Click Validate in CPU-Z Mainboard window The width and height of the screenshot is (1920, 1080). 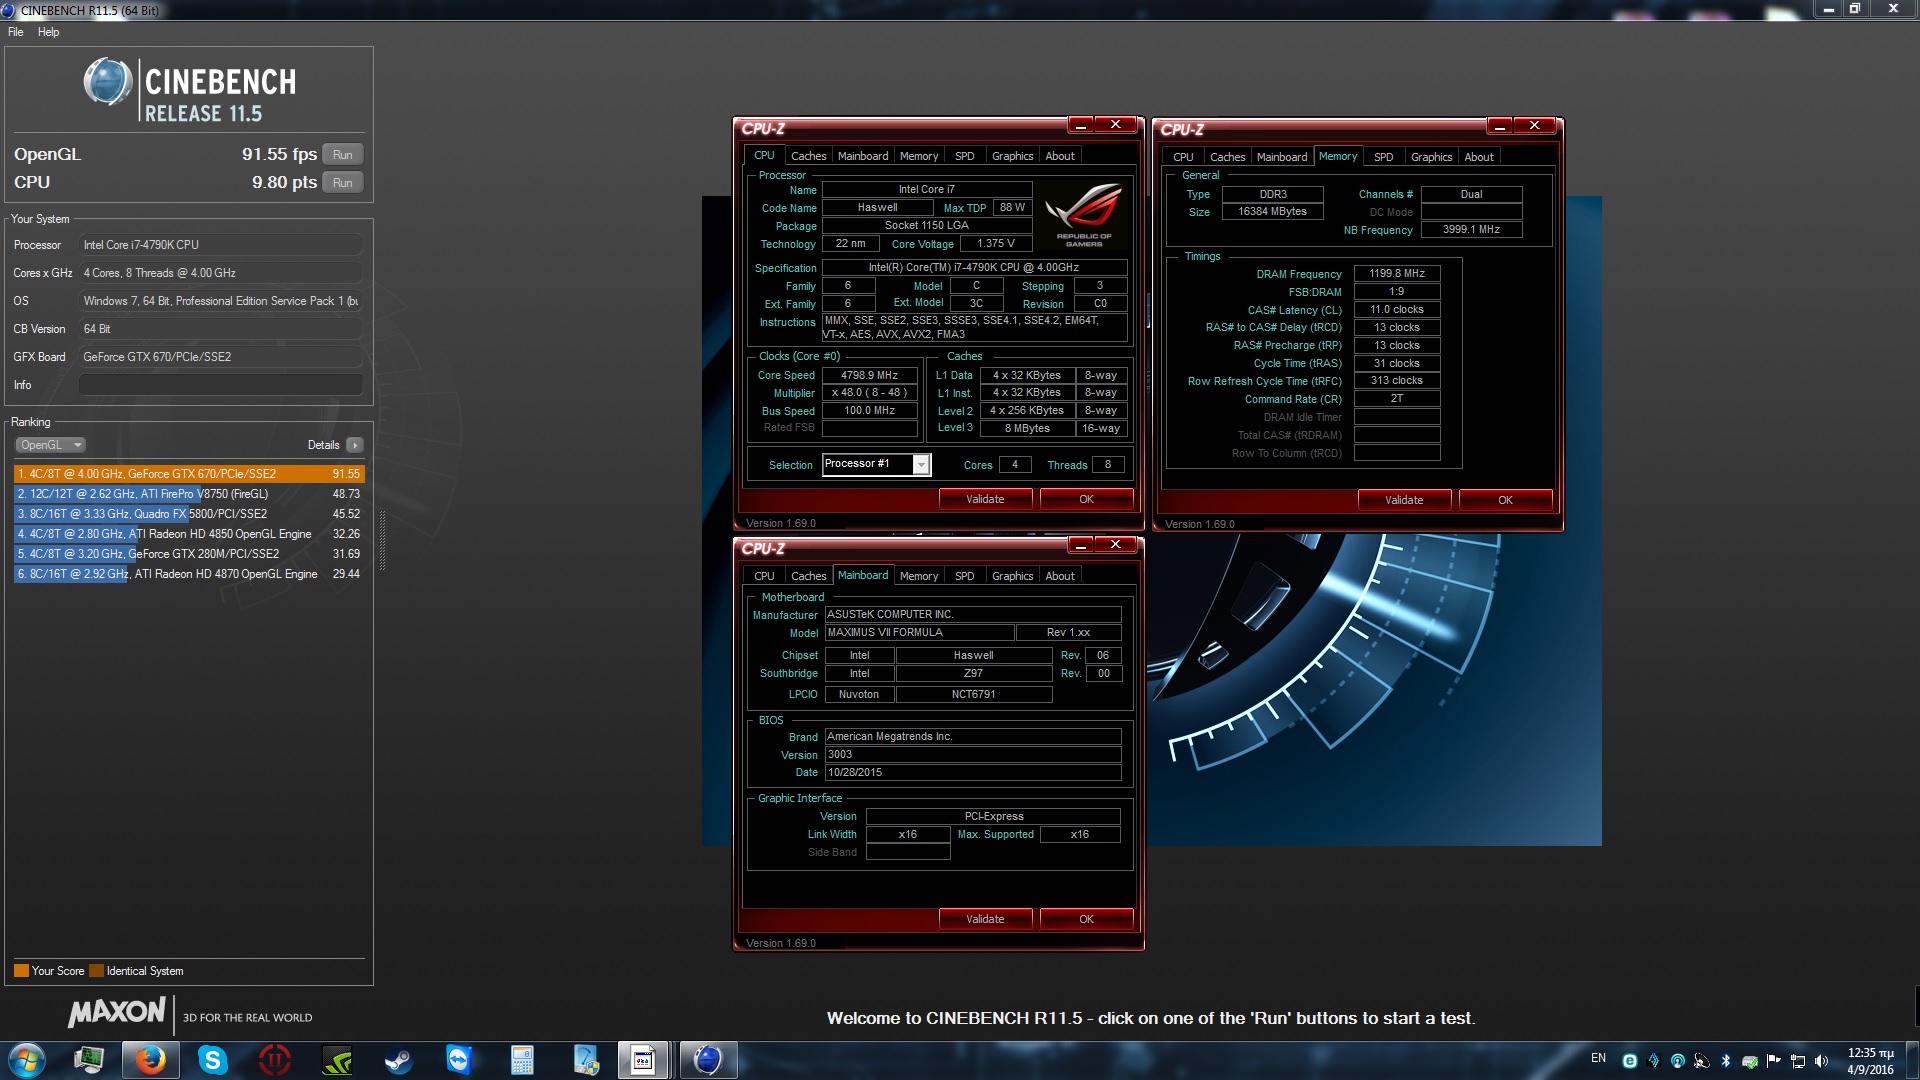(985, 919)
